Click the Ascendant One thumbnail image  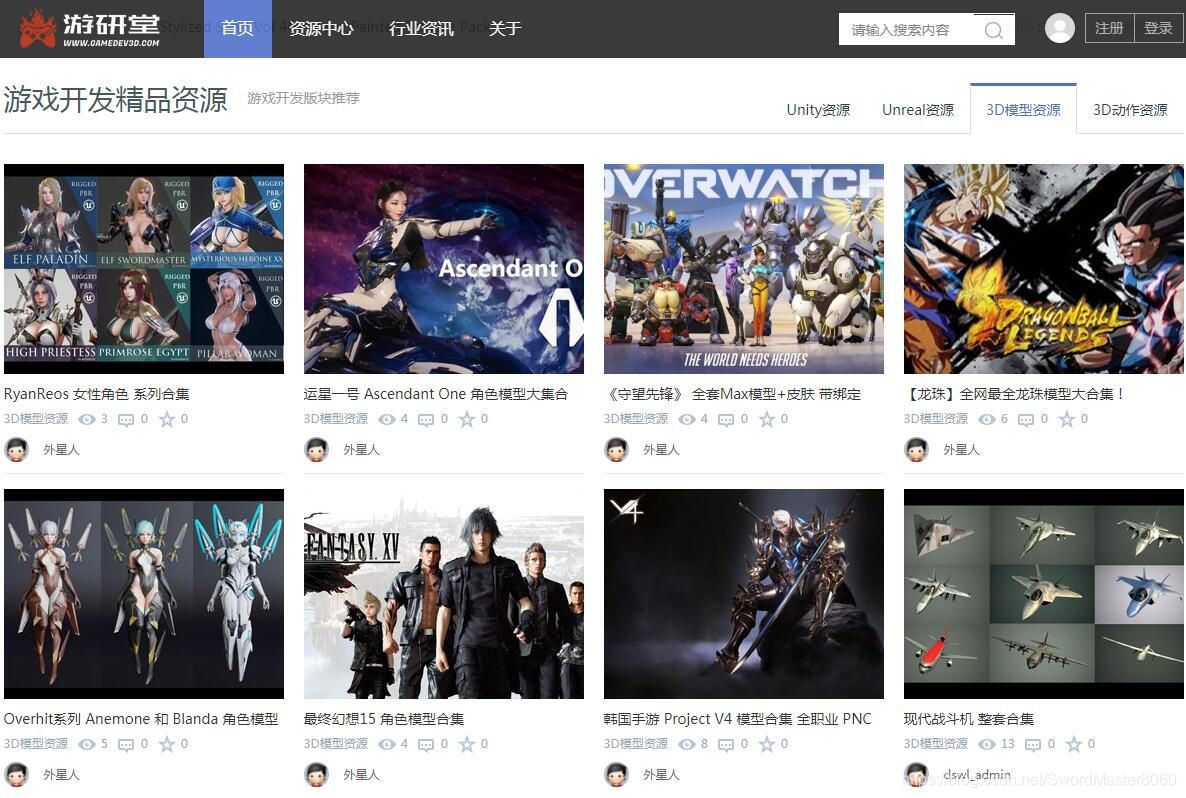[x=444, y=269]
